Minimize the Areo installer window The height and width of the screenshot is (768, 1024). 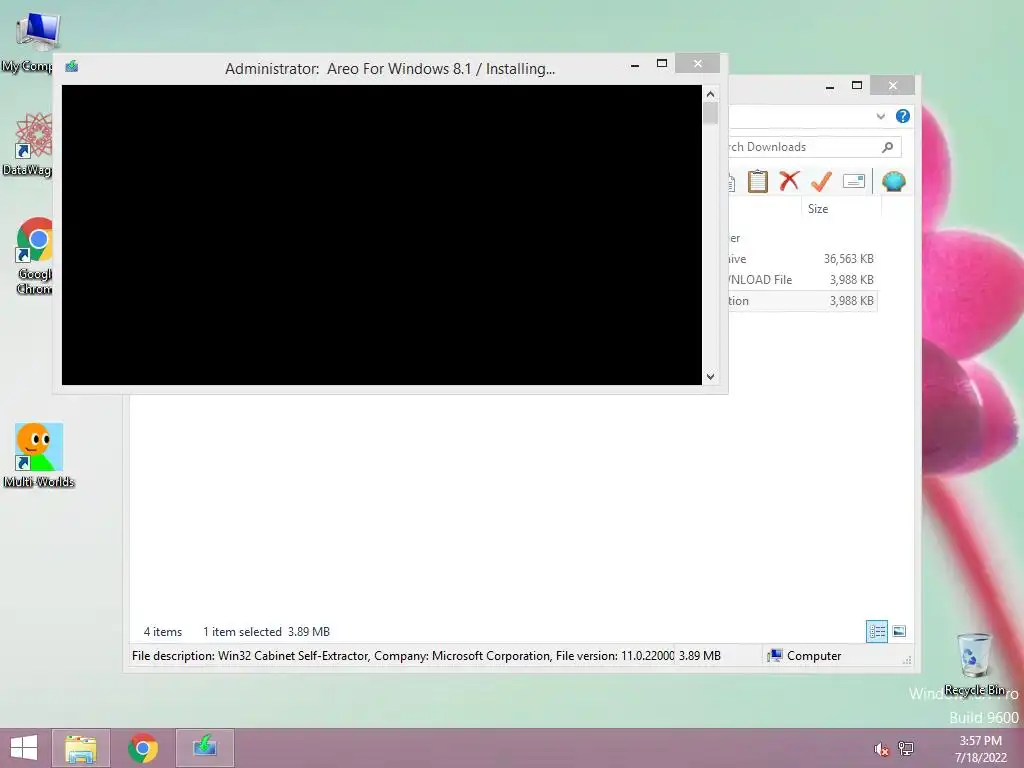[x=635, y=65]
